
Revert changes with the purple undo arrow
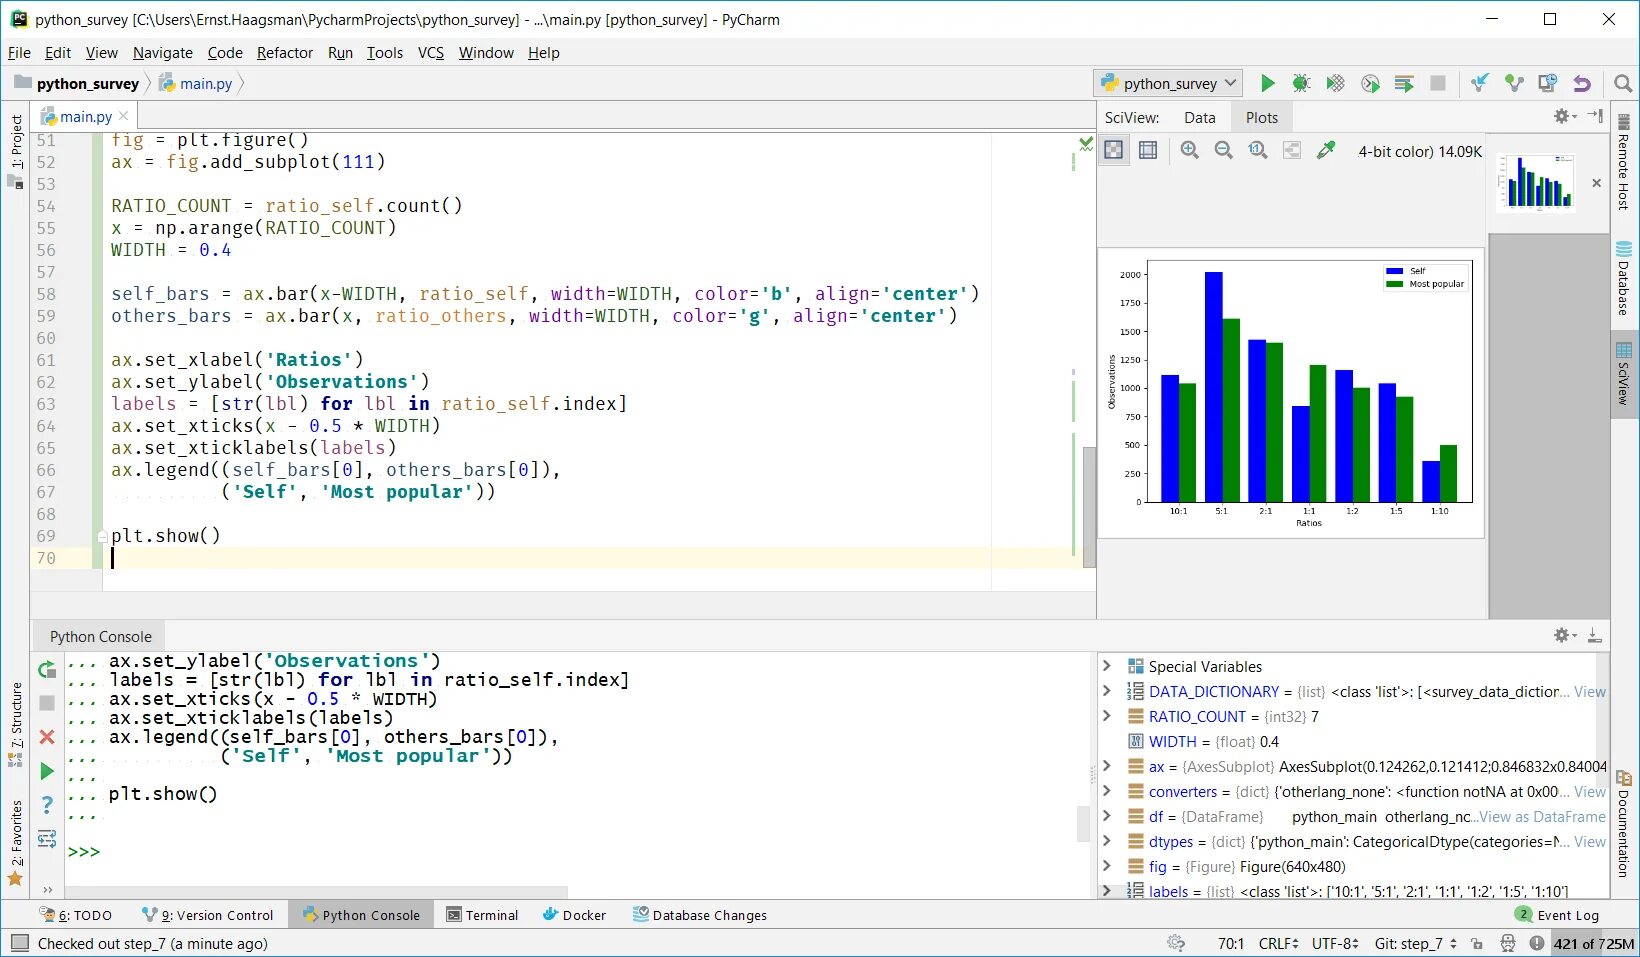[1582, 84]
